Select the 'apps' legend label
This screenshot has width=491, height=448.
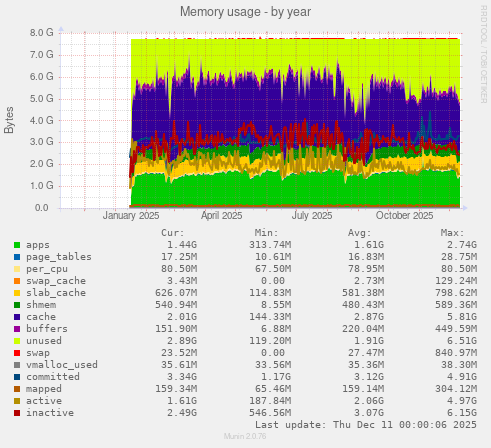coord(38,245)
